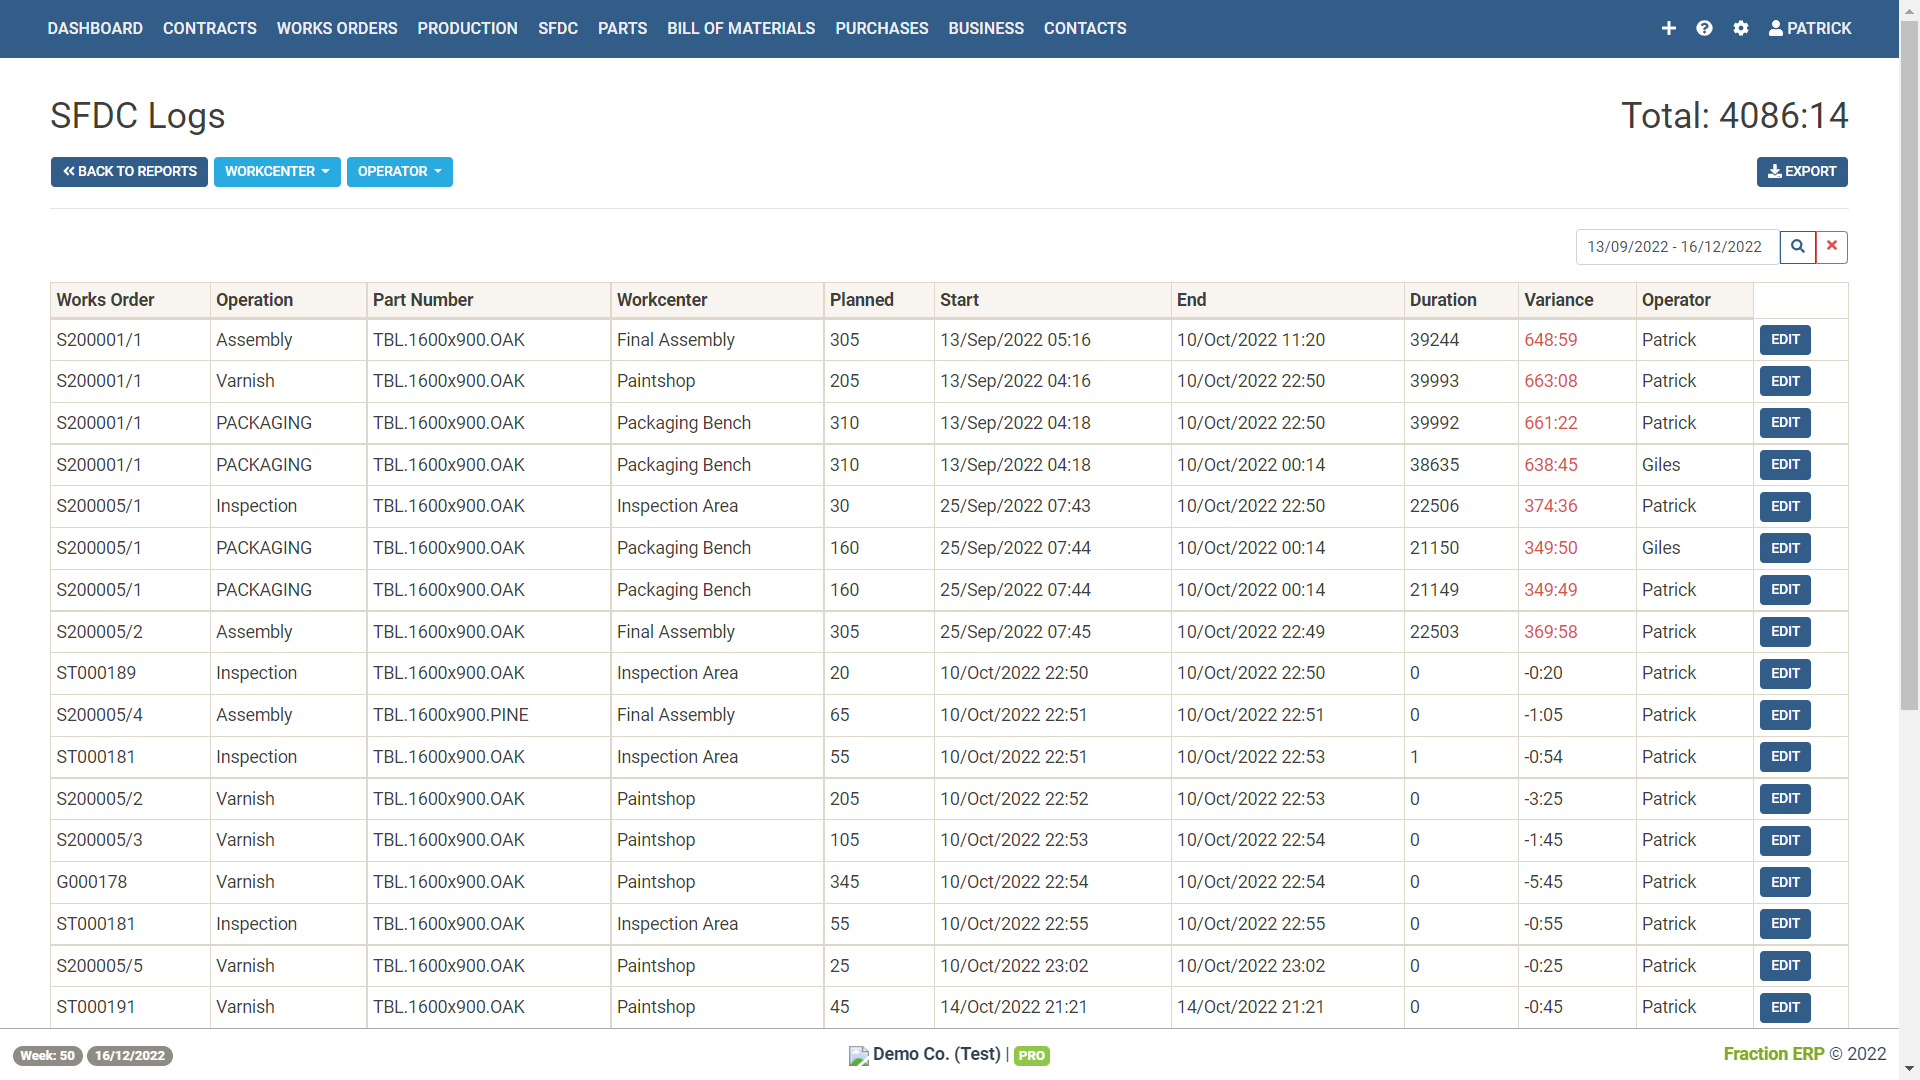Edit the S200005/5 Varnish log row
This screenshot has width=1920, height=1080.
(1785, 966)
